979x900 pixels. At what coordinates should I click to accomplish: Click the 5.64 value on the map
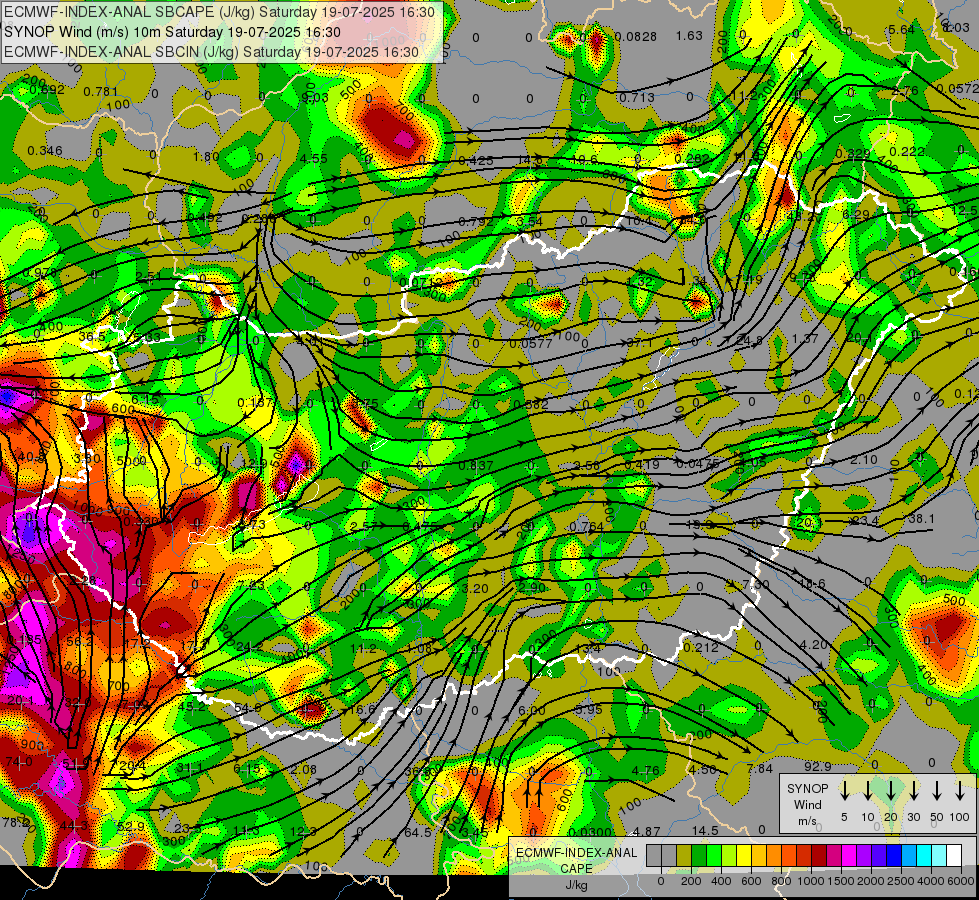tap(901, 29)
